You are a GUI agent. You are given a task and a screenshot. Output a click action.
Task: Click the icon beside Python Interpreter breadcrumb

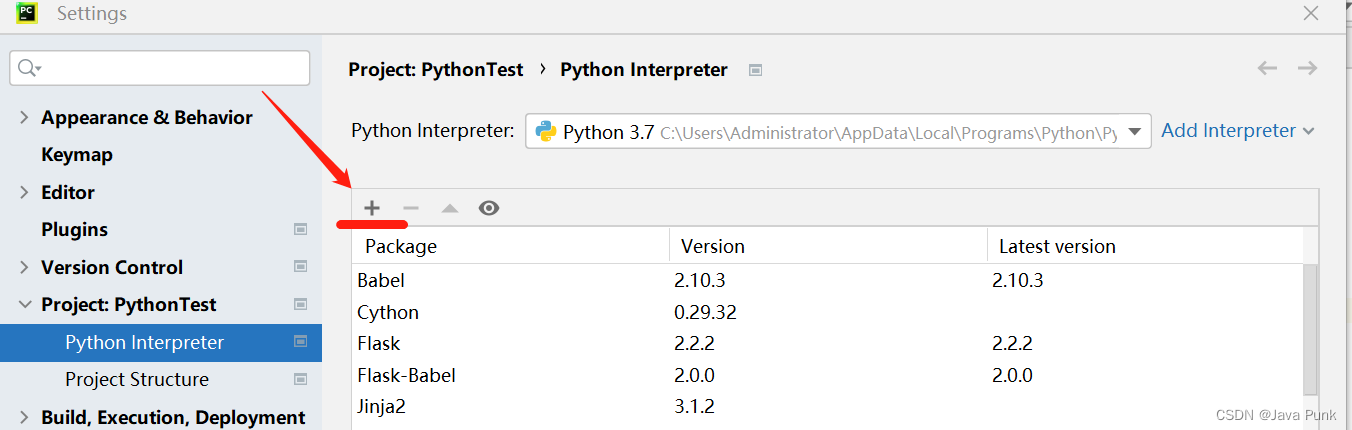(x=756, y=70)
